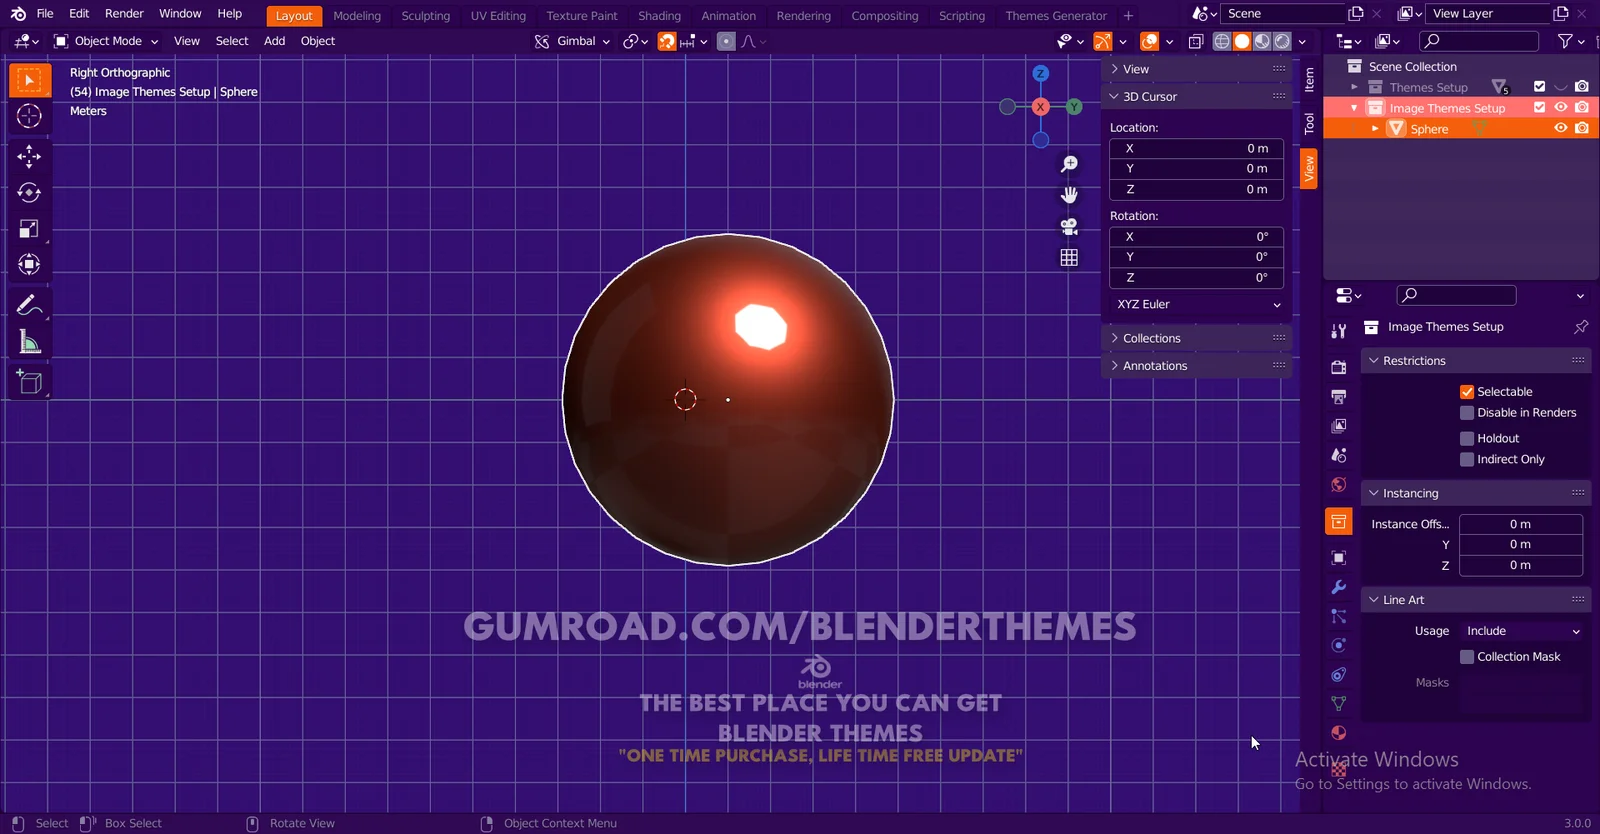Image resolution: width=1600 pixels, height=834 pixels.
Task: Open the Object Data properties tab
Action: click(x=1339, y=704)
